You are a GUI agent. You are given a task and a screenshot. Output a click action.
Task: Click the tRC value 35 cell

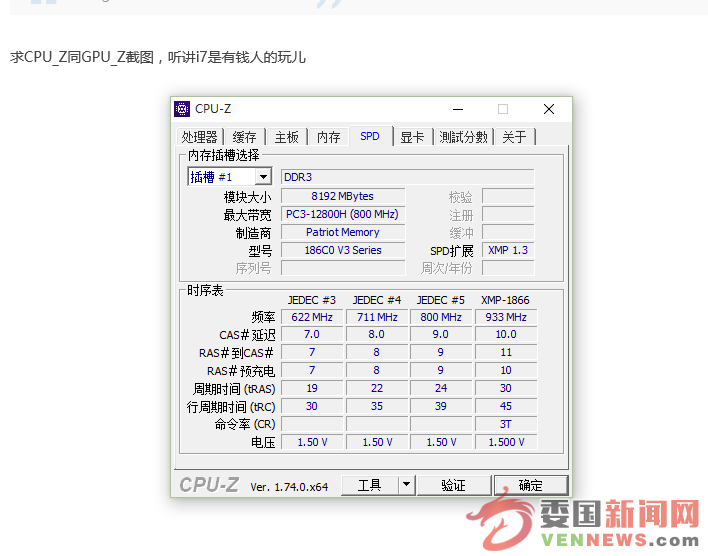tap(377, 406)
